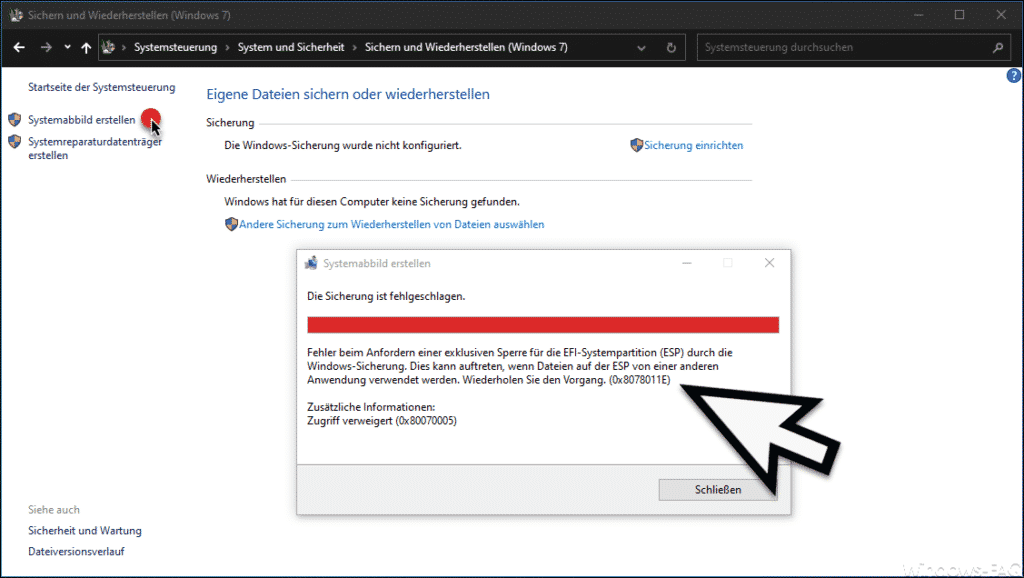Click text Die Windows-Sicherung wurde nicht konfiguriert.
Screen dimensions: 1024x578
tap(343, 145)
